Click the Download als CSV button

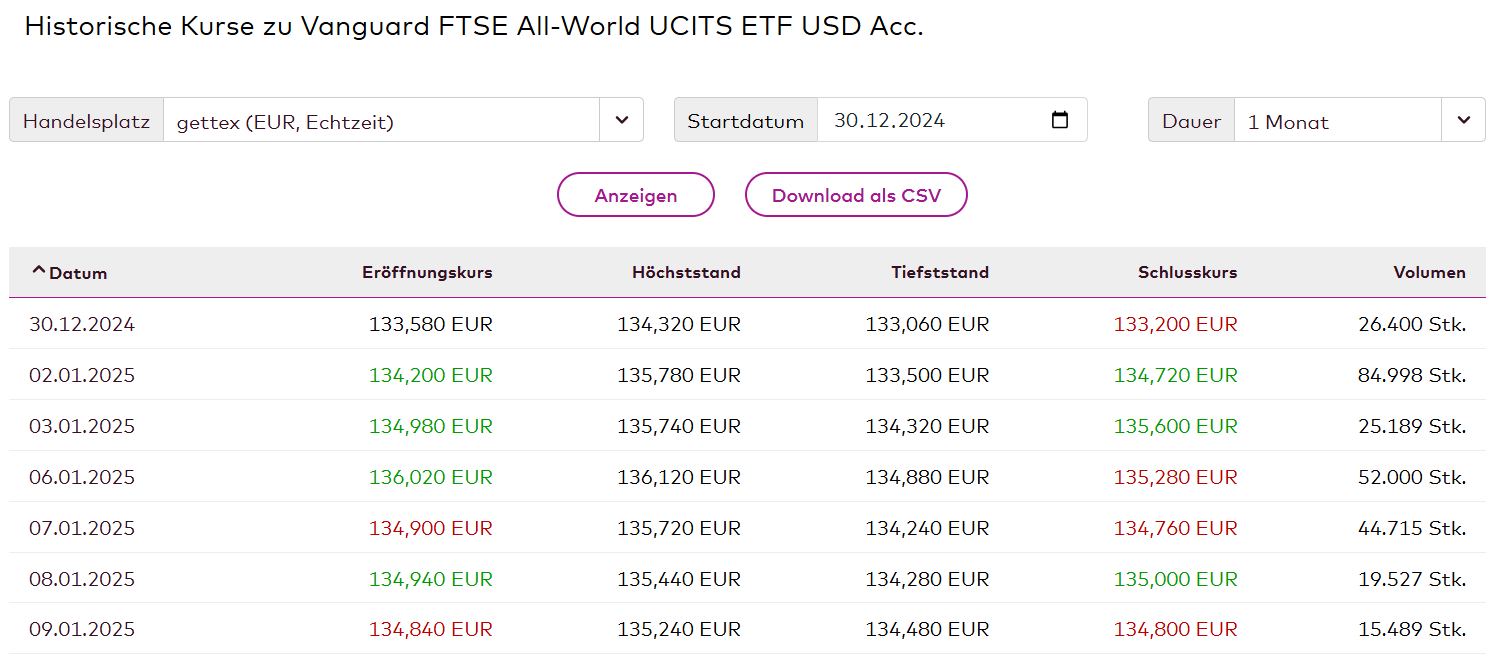click(x=856, y=195)
